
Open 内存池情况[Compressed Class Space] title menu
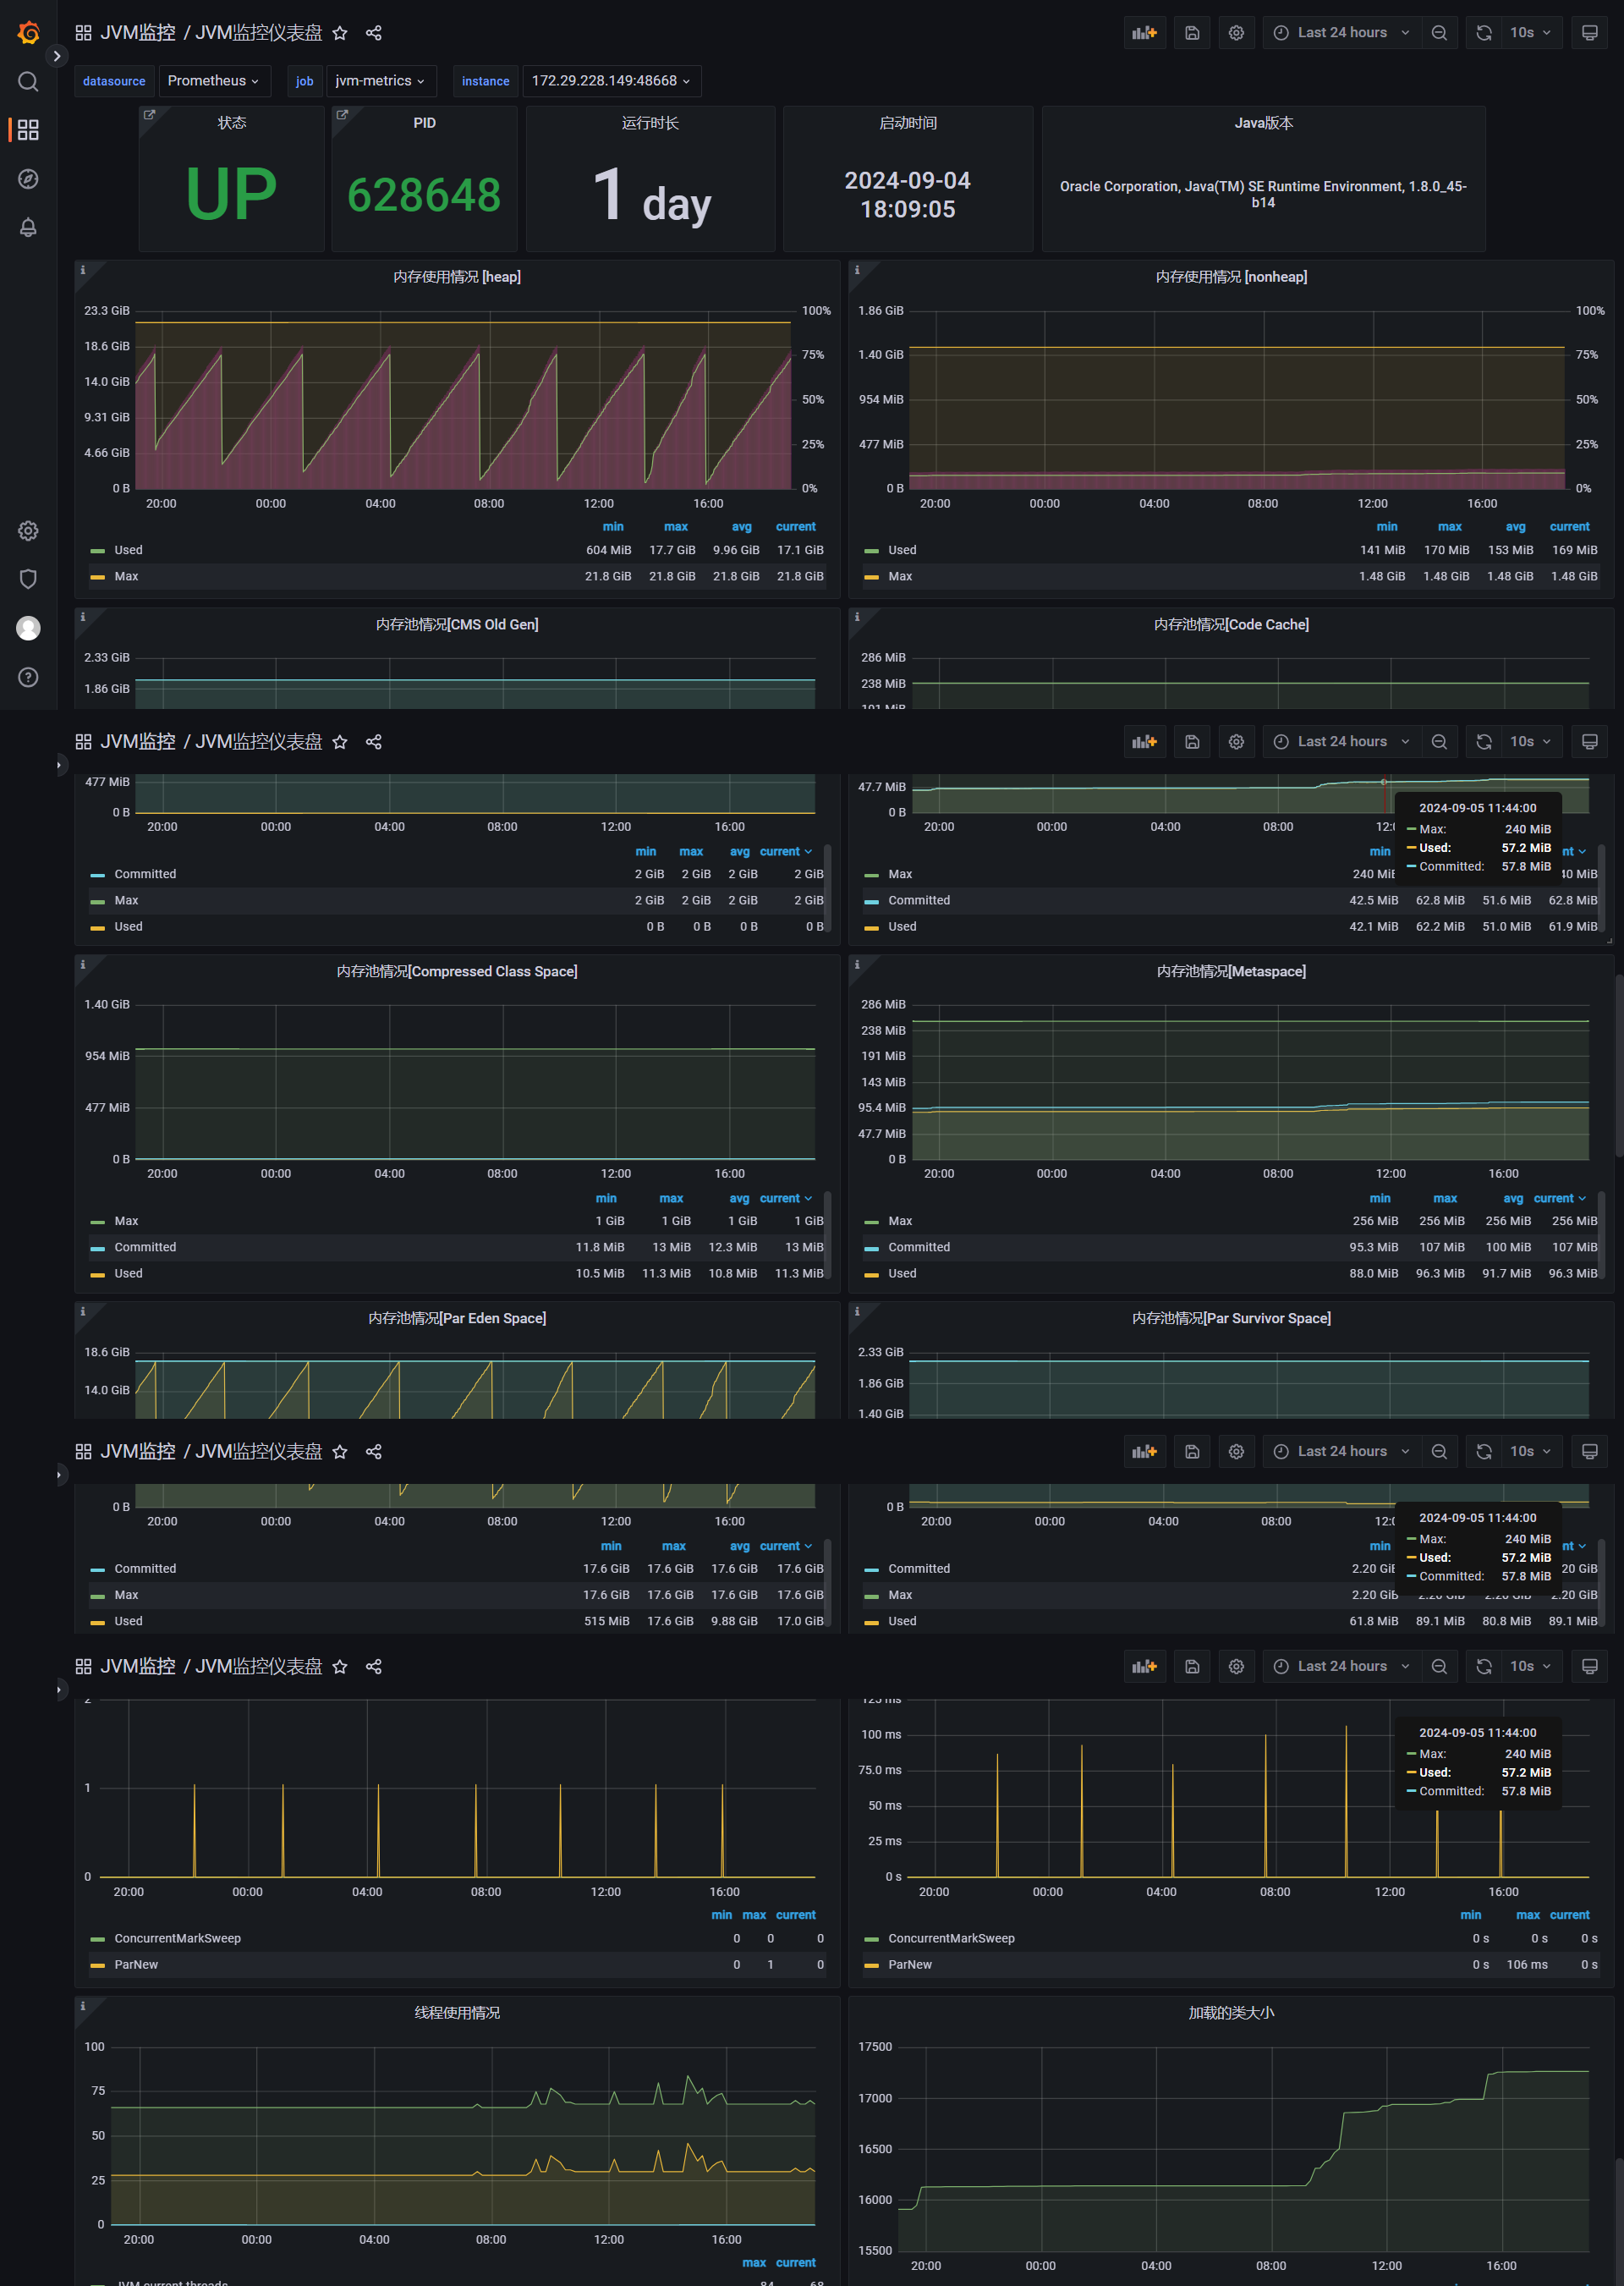coord(457,971)
